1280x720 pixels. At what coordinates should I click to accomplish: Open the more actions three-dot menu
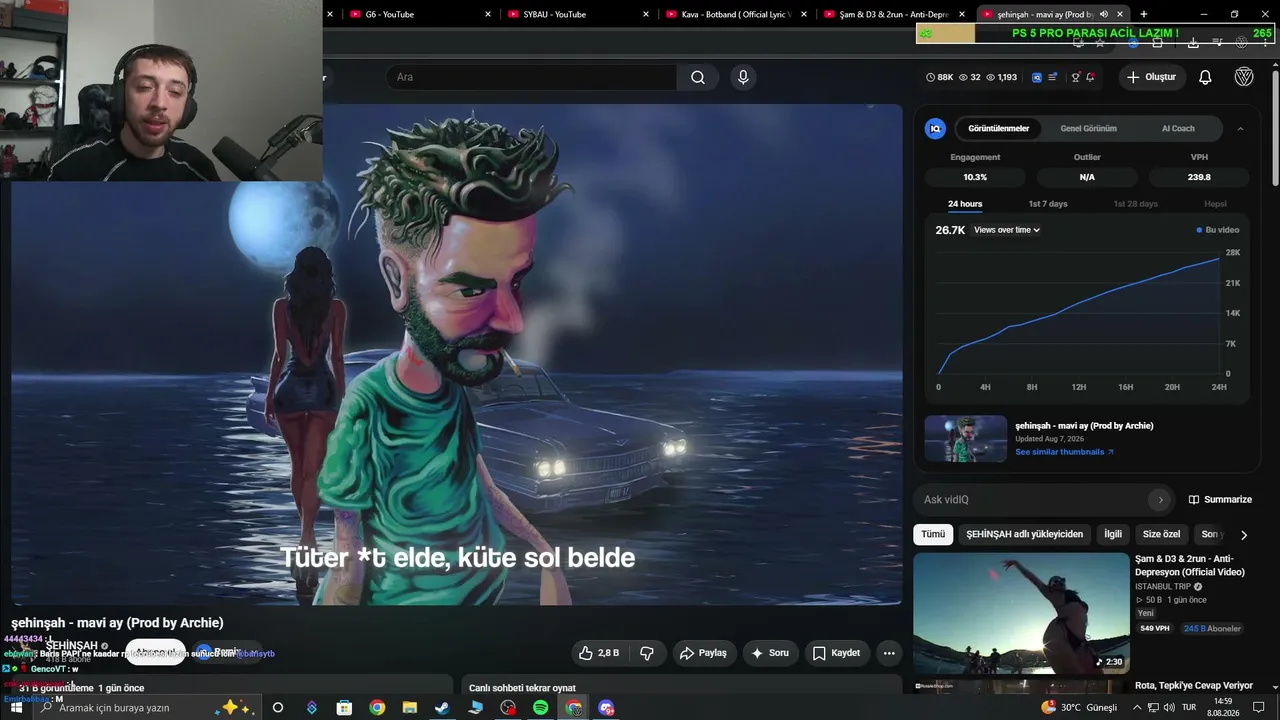pyautogui.click(x=889, y=653)
